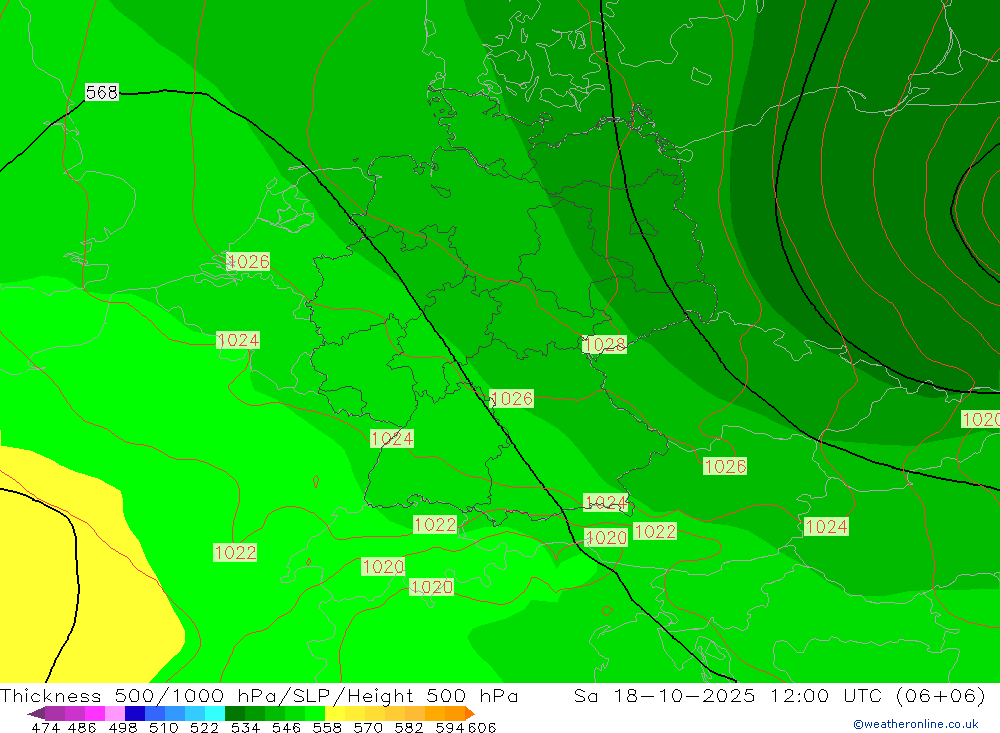Click the 606 legend value

click(x=482, y=727)
